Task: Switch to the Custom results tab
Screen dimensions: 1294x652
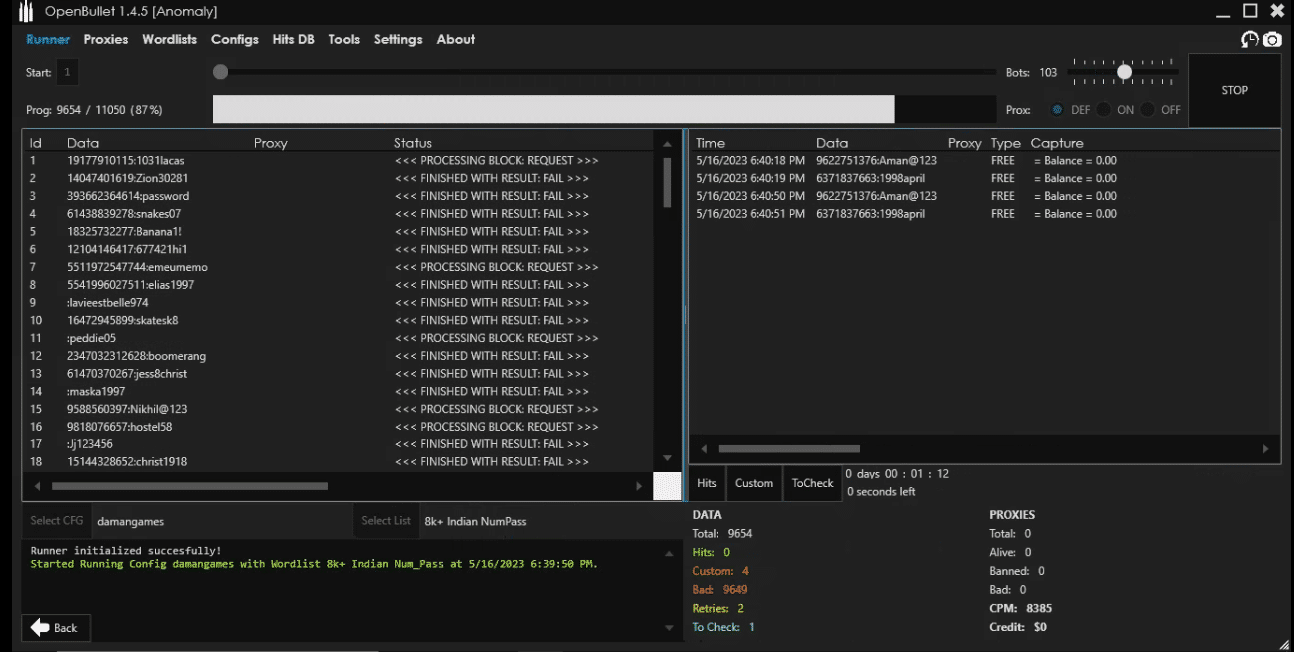Action: pos(754,483)
